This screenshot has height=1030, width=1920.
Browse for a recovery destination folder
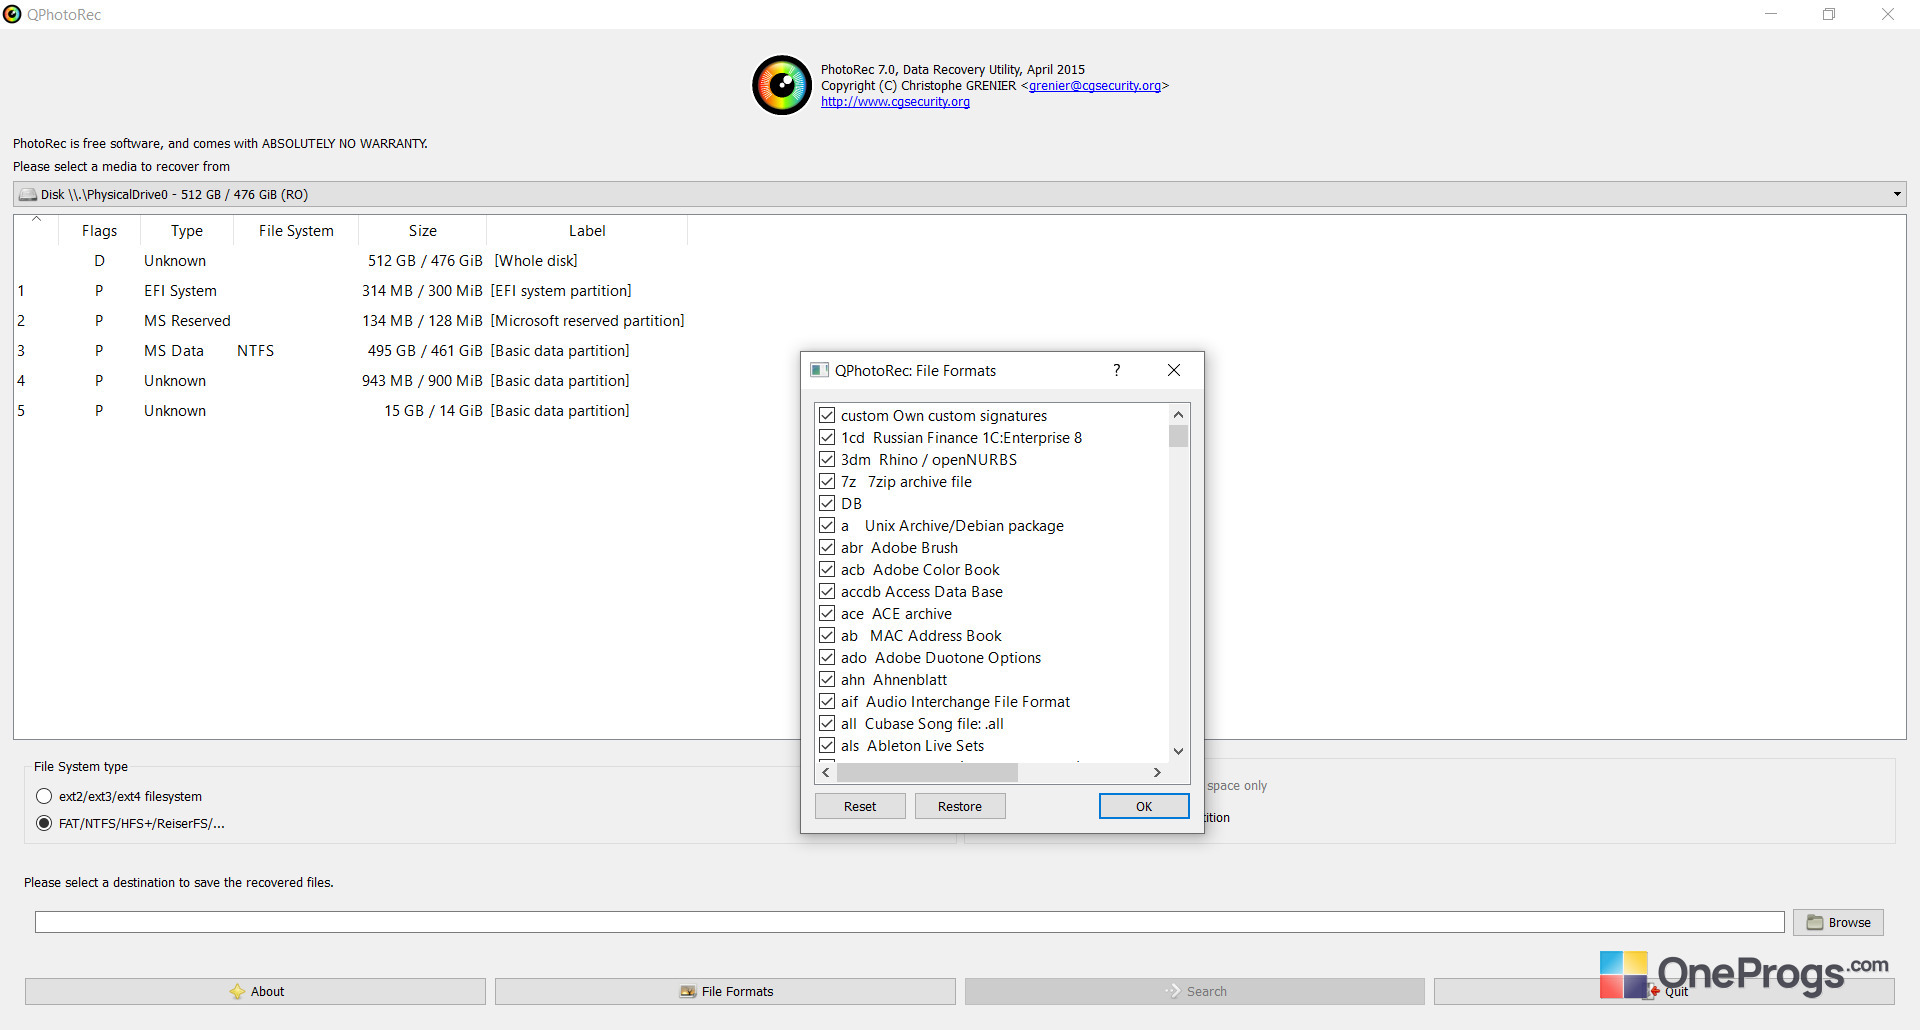click(x=1838, y=922)
